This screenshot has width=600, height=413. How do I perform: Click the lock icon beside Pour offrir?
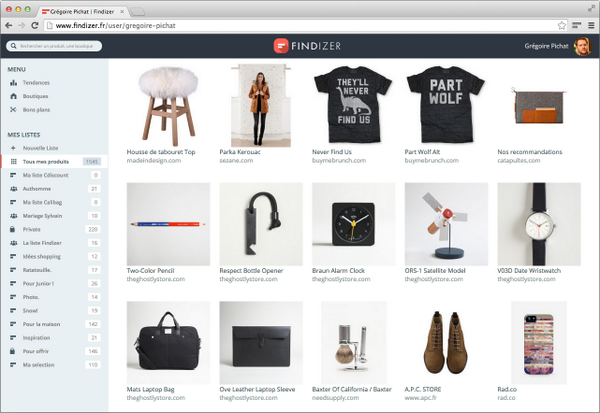click(x=13, y=351)
